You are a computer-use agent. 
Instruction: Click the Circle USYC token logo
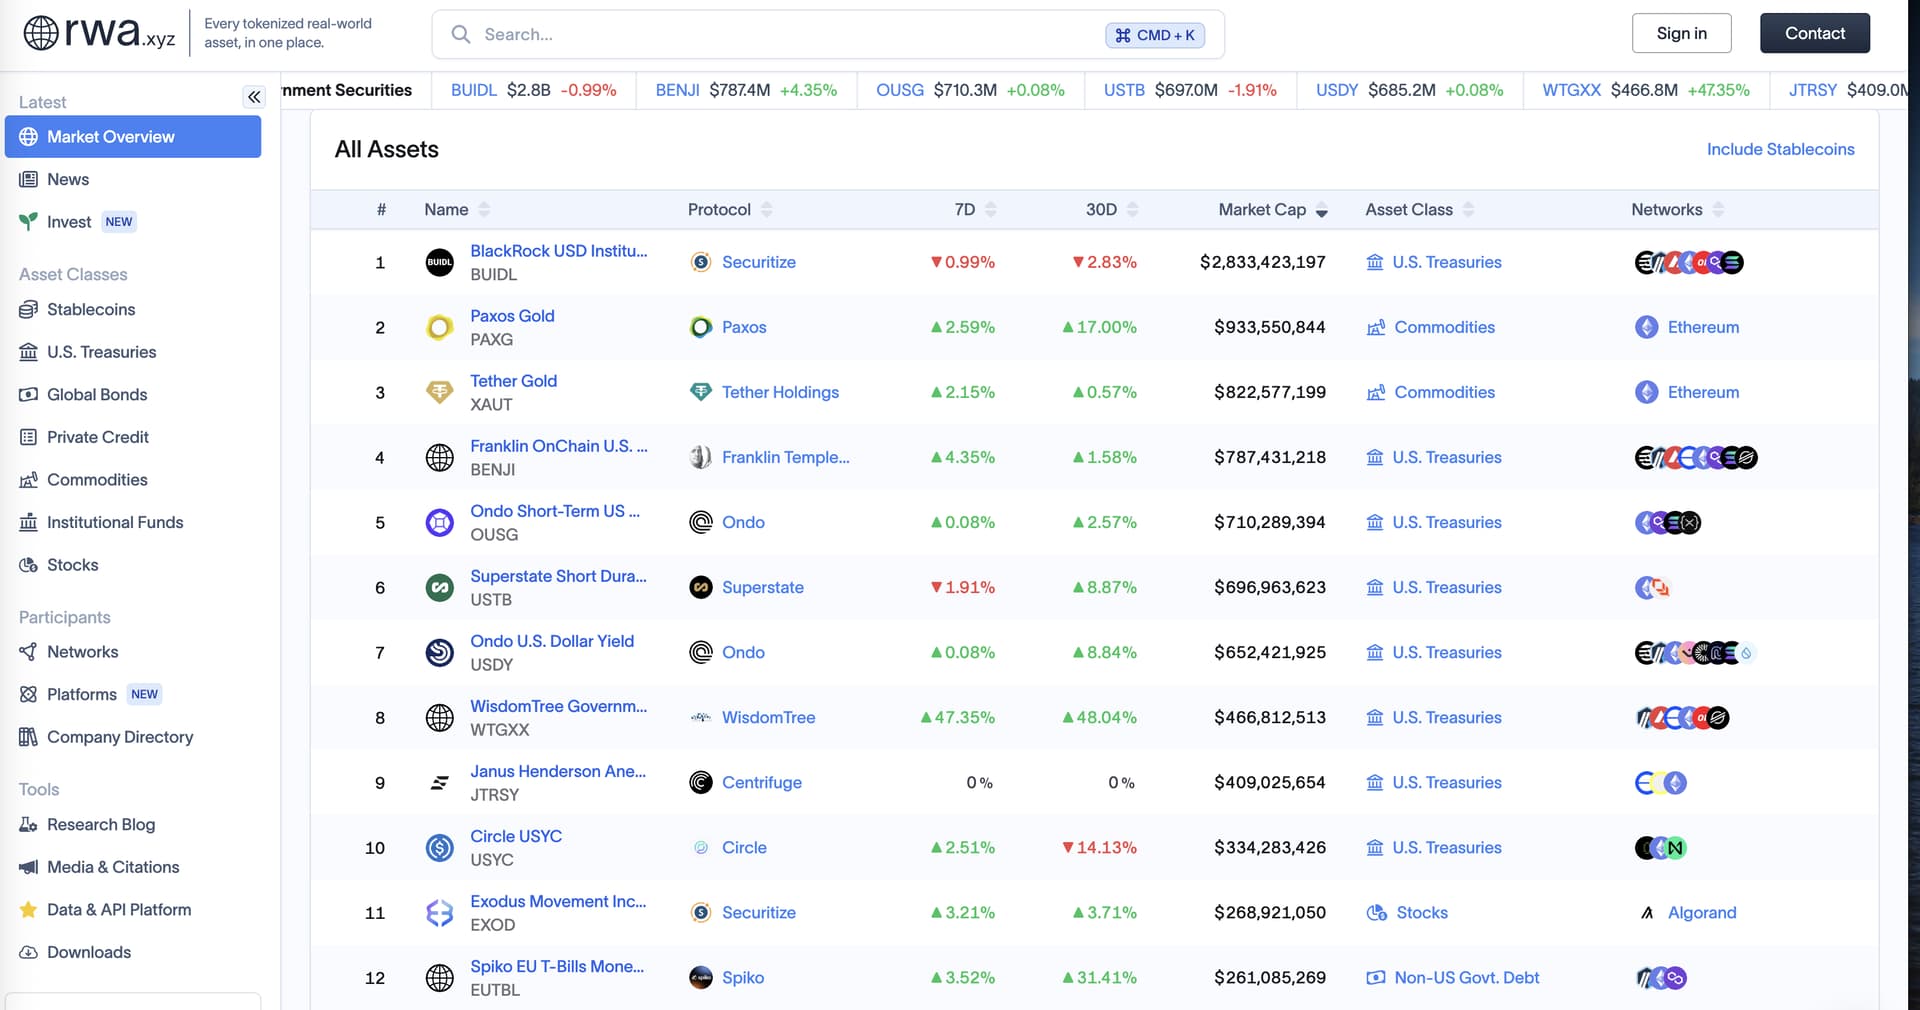click(x=440, y=847)
